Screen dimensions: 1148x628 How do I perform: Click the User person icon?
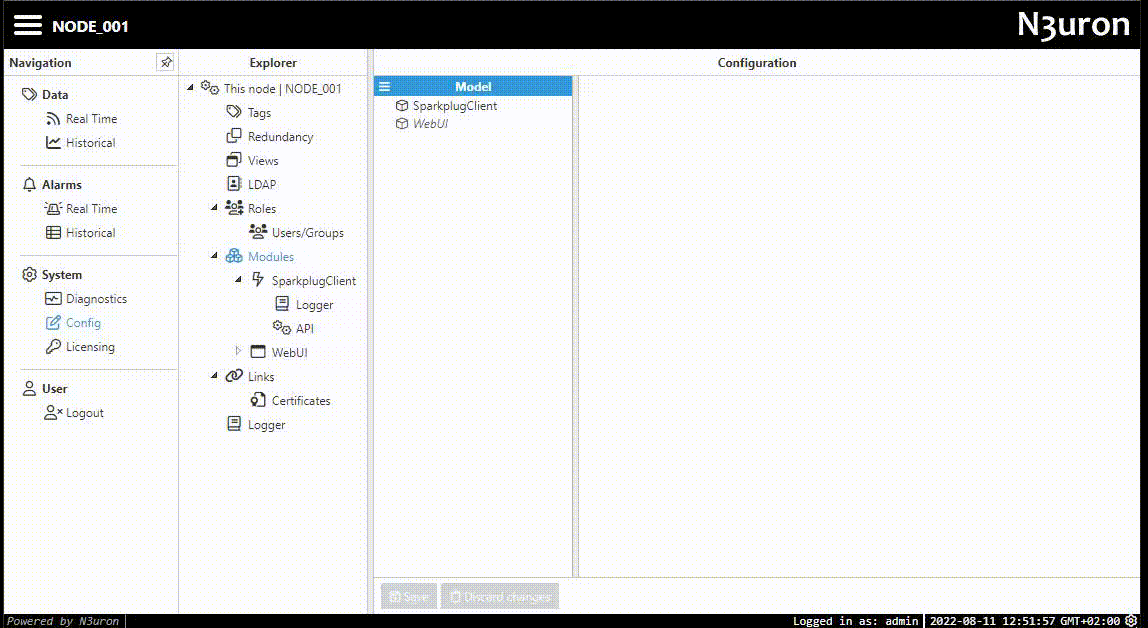pos(29,389)
